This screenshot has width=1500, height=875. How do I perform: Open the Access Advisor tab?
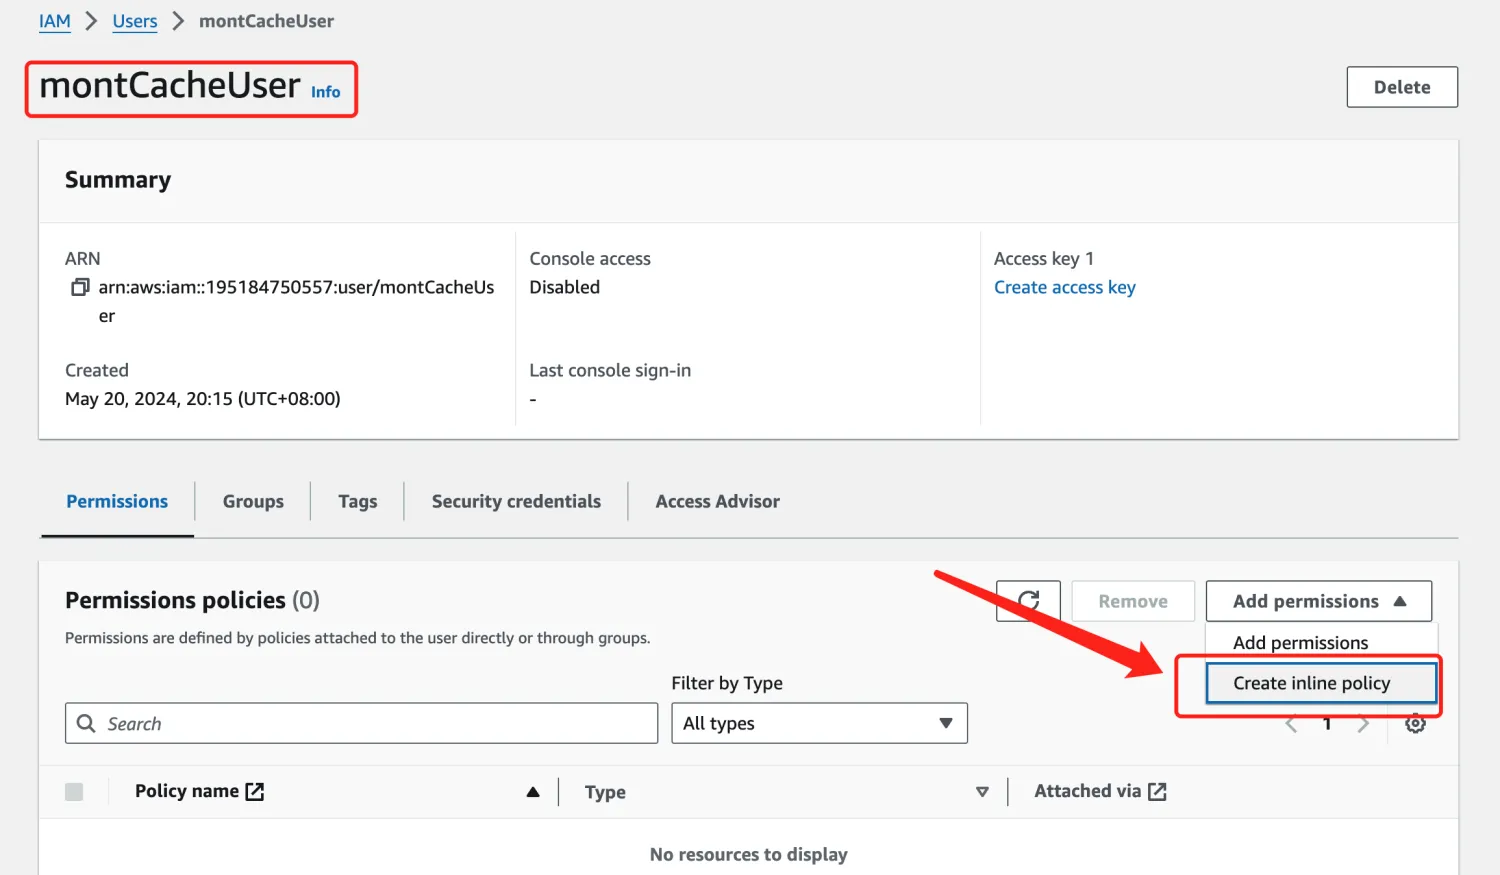[717, 501]
